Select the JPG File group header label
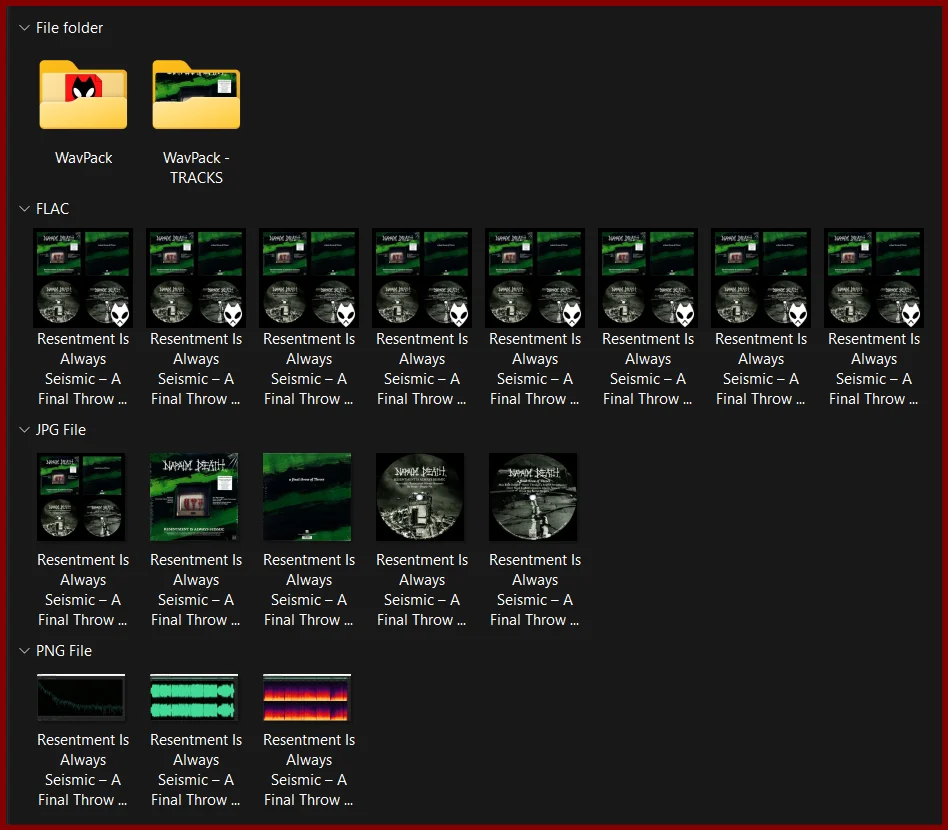 coord(60,430)
